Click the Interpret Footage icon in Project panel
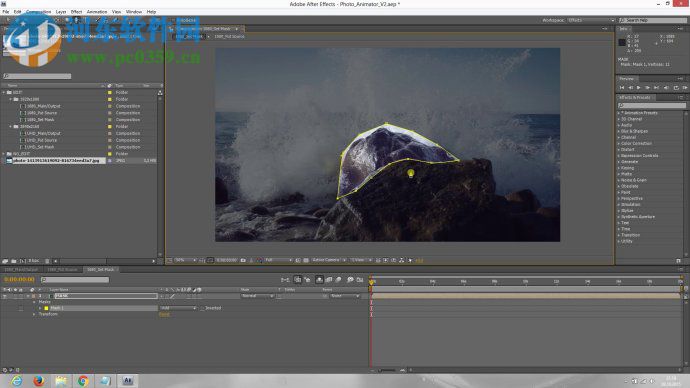This screenshot has width=690, height=388. [5, 261]
